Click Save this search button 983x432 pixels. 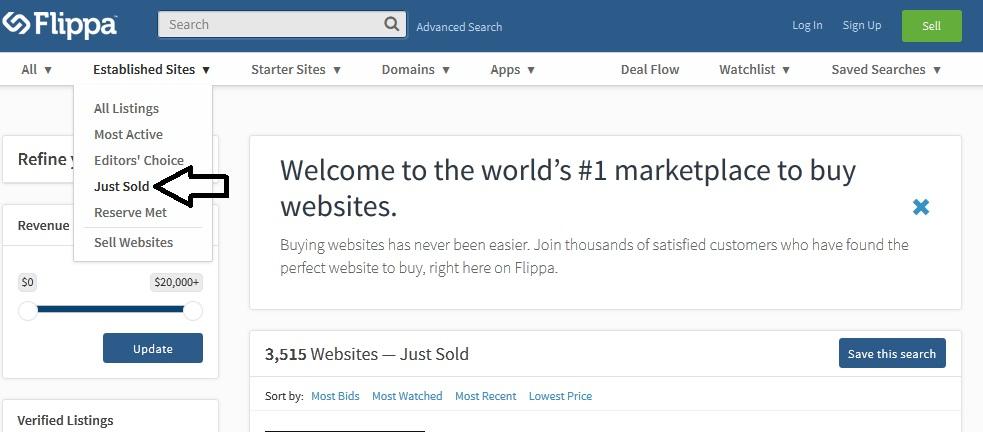pos(891,354)
